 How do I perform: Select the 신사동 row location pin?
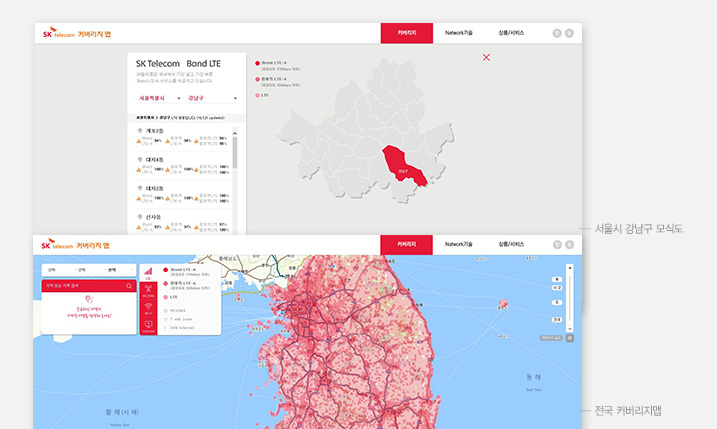click(140, 217)
